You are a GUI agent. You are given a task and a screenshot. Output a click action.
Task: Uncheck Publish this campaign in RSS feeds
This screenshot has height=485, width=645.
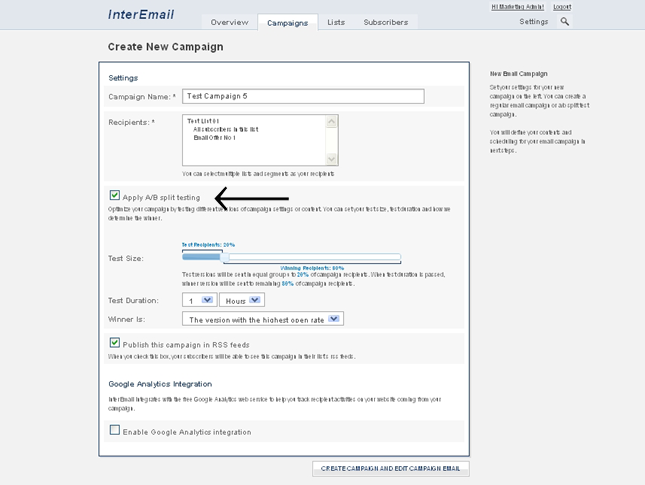pyautogui.click(x=115, y=343)
